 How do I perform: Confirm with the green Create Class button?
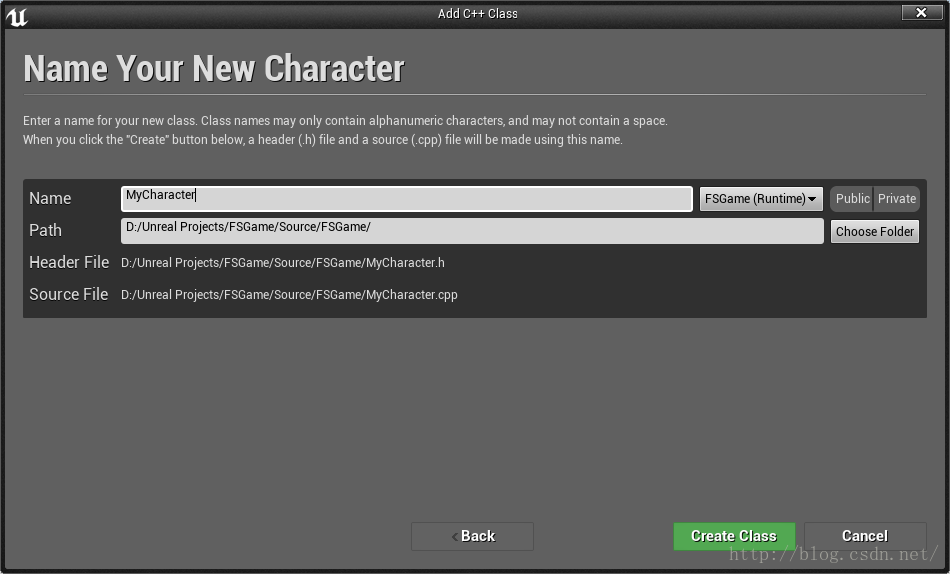point(734,536)
